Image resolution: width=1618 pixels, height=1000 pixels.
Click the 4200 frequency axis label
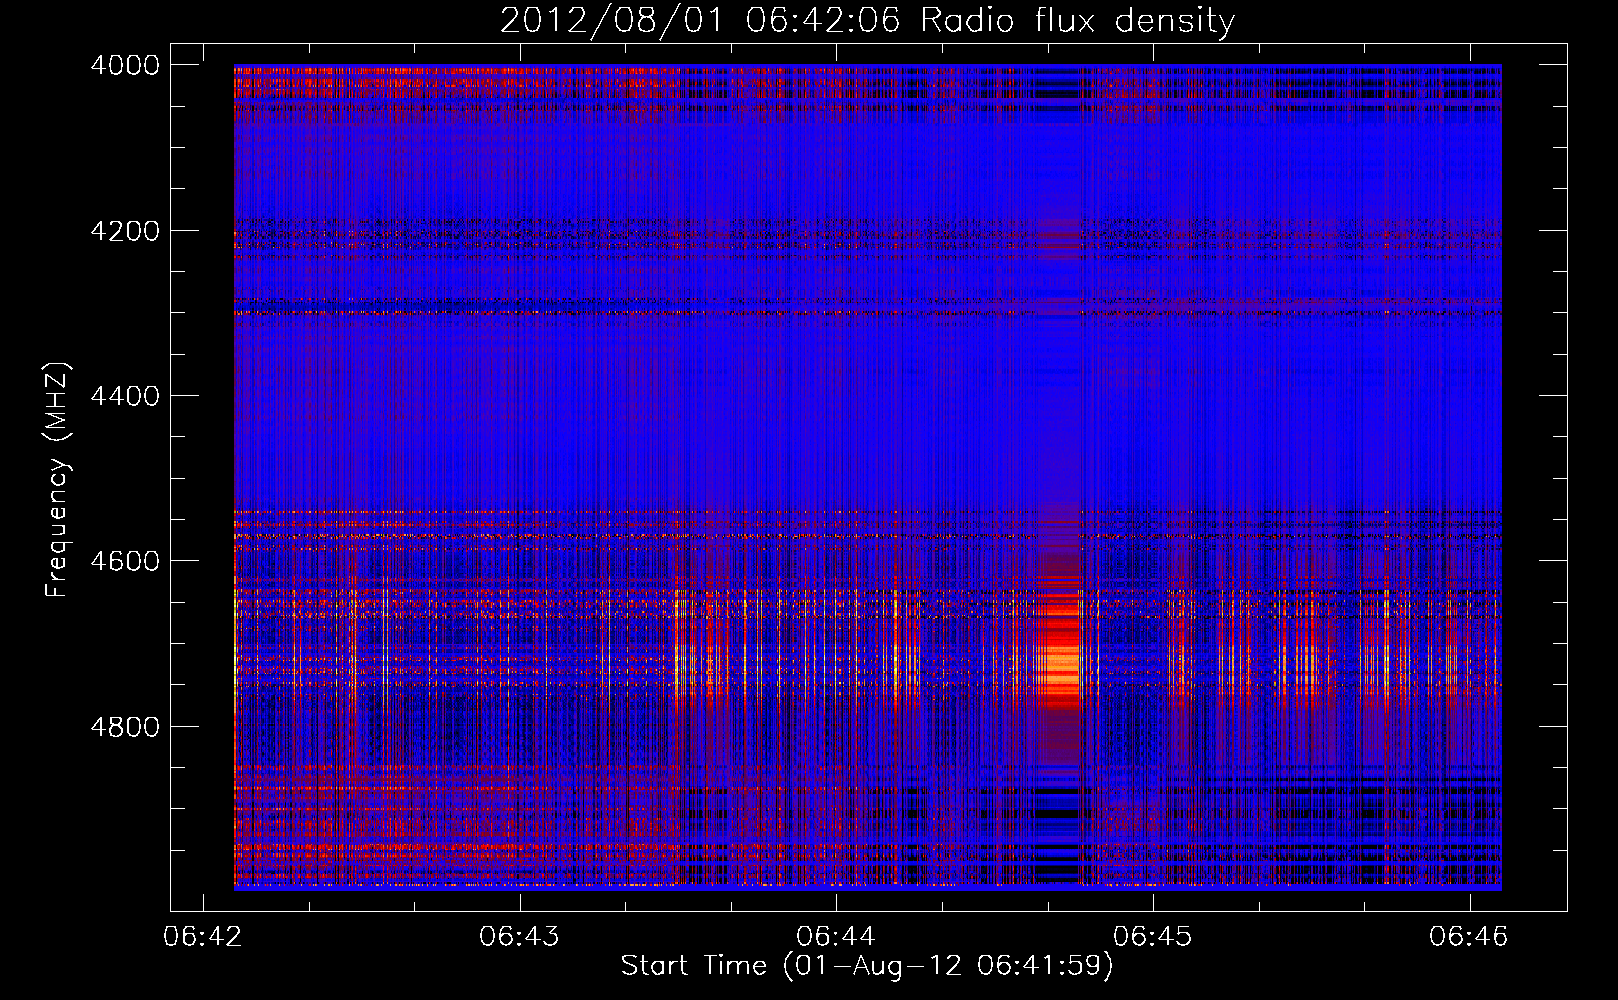125,231
